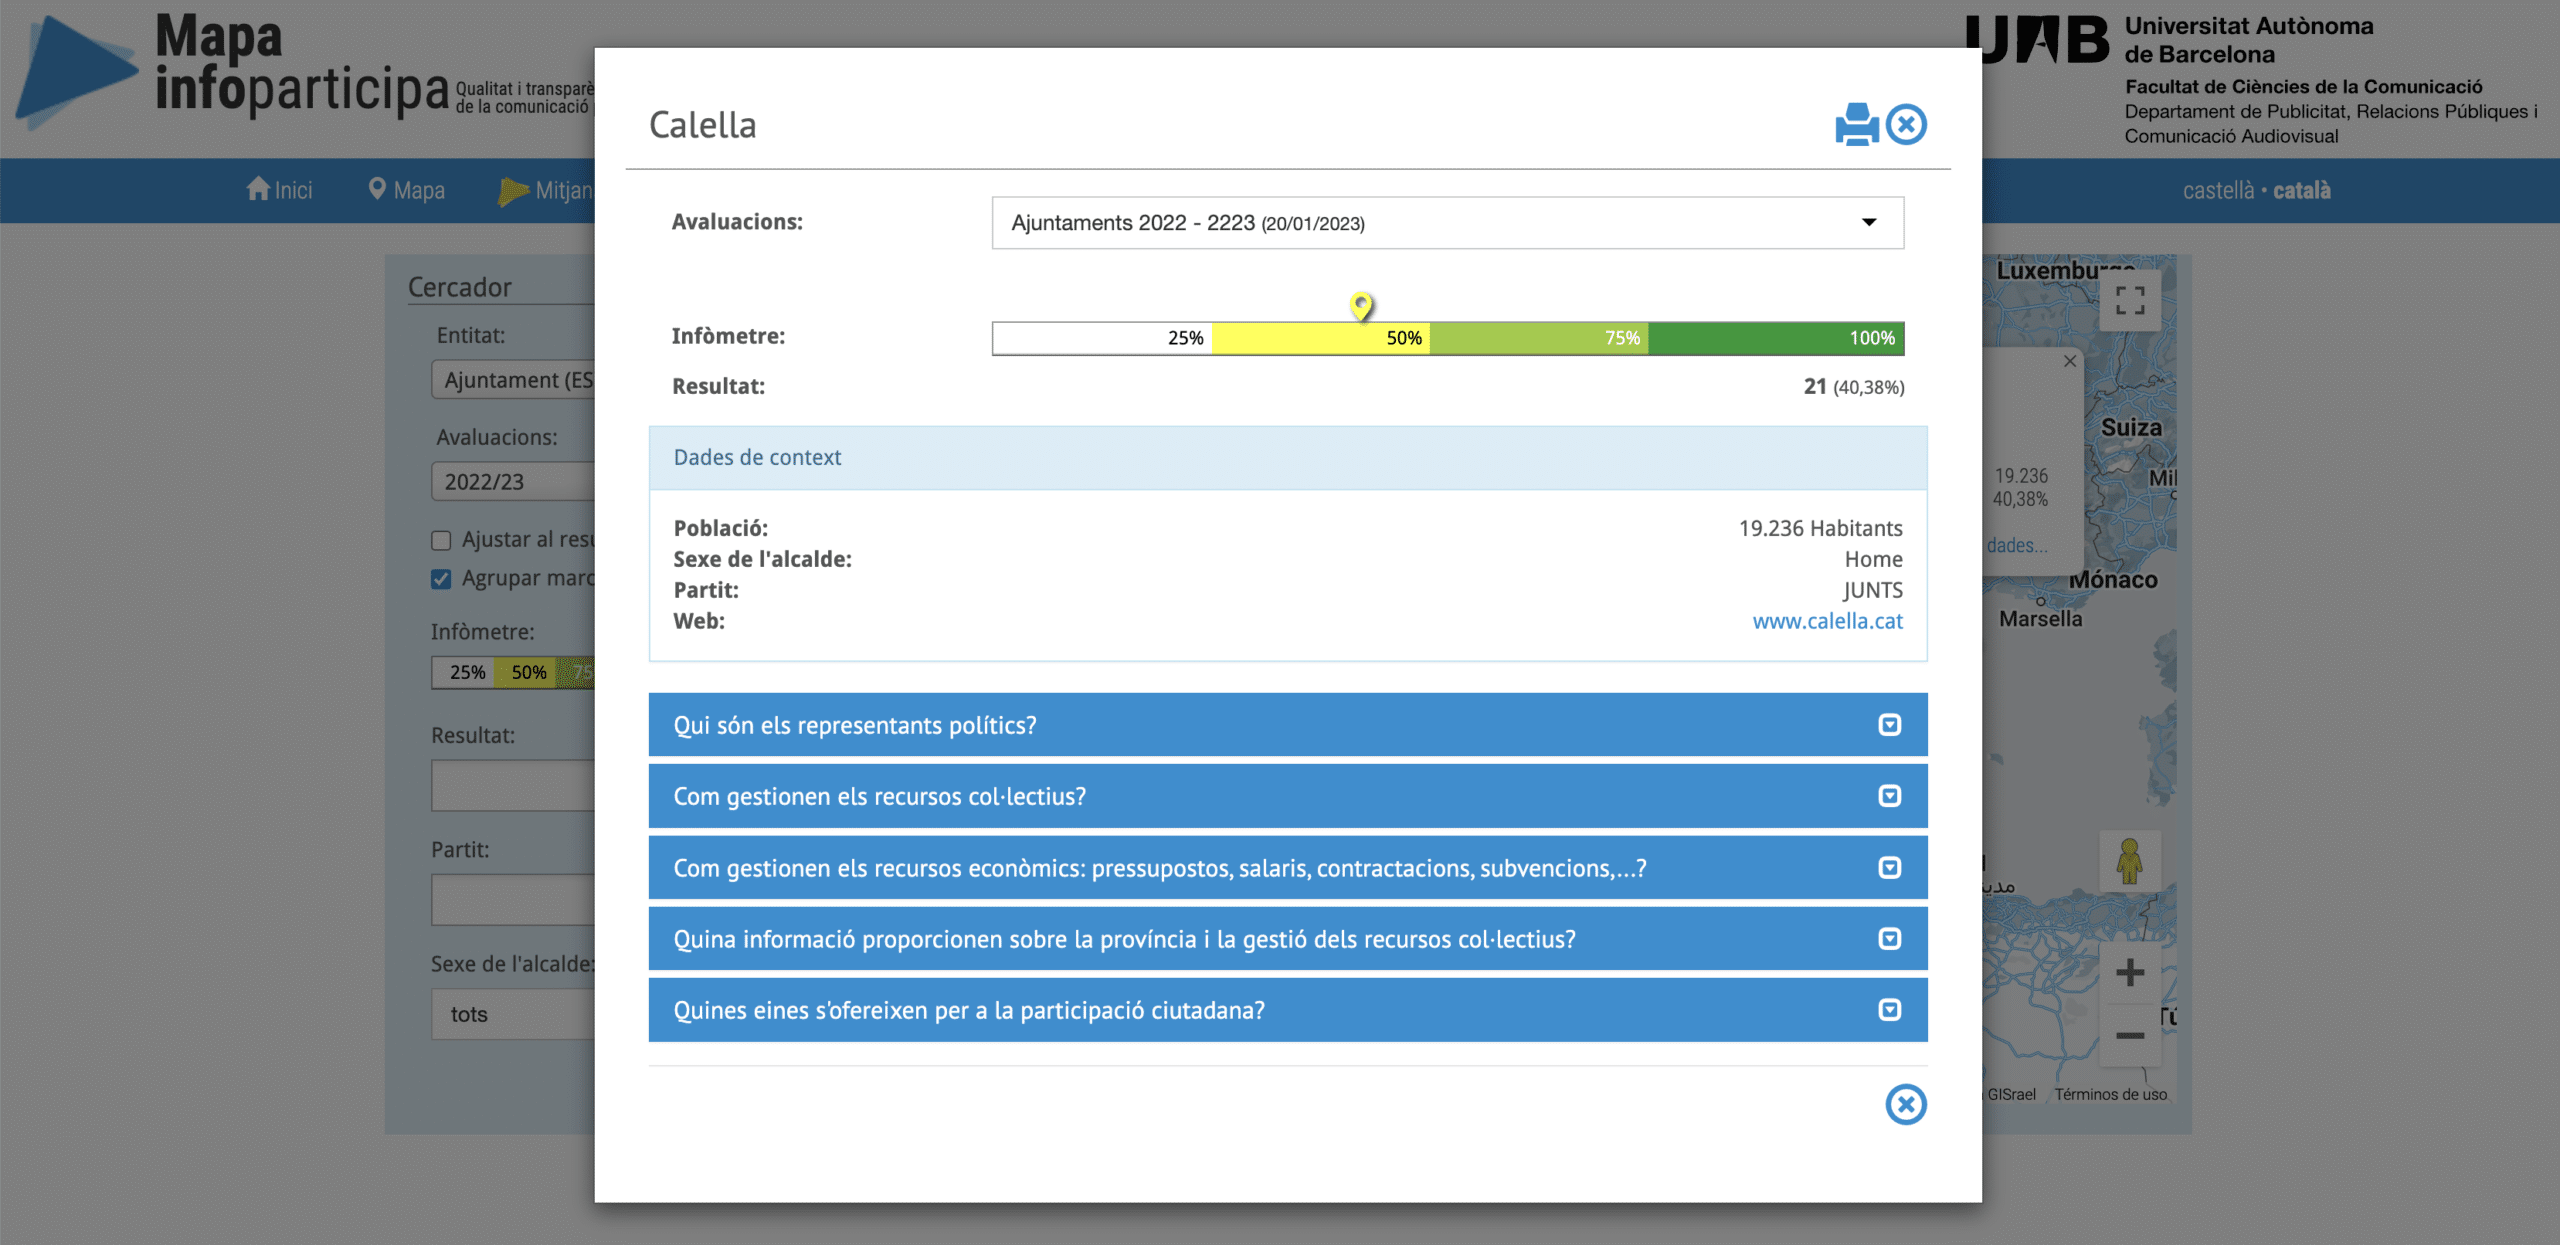Click chevron icon on recursos col·lectius row

(x=1889, y=796)
